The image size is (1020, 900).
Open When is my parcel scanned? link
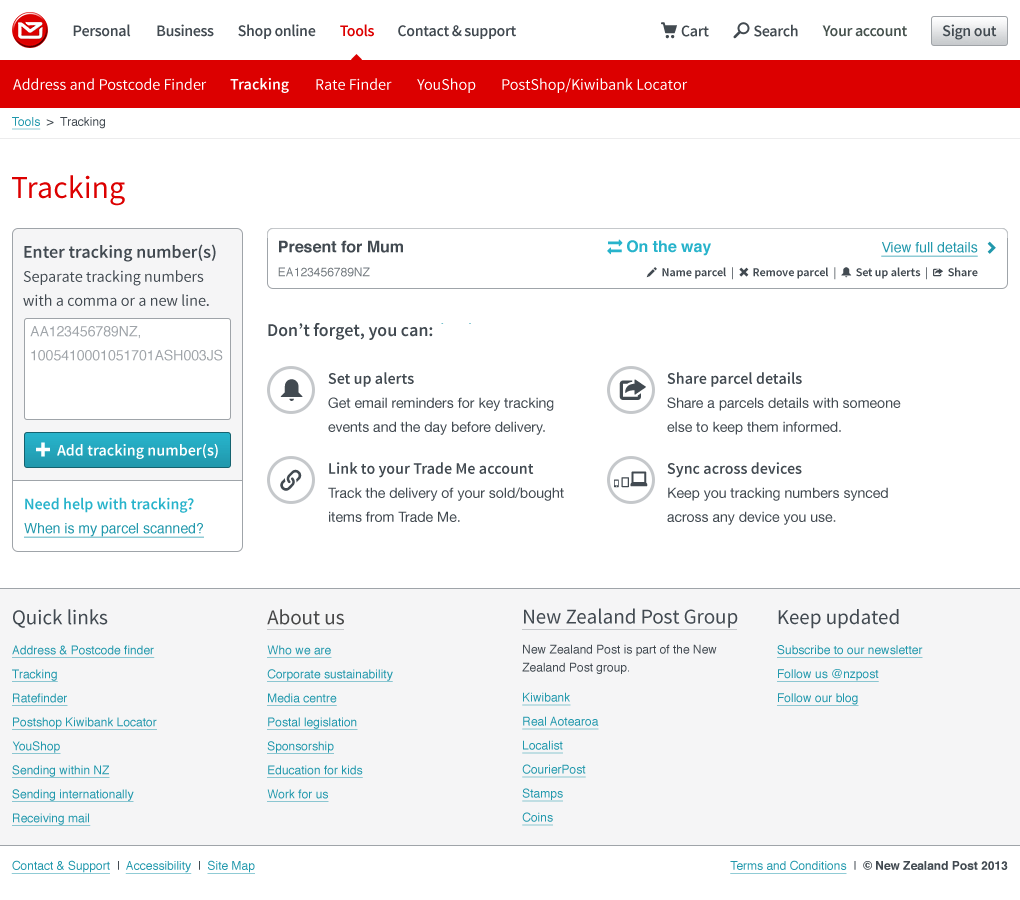(x=114, y=529)
